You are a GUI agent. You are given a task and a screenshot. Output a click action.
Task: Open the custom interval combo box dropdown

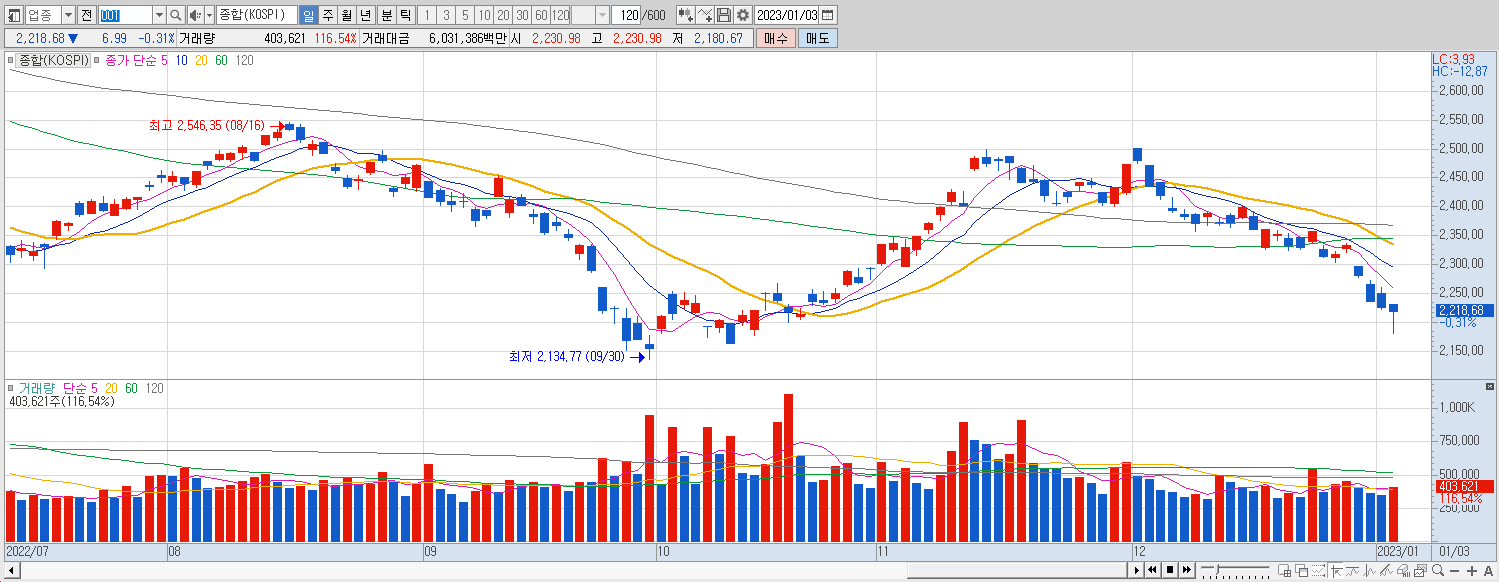pos(602,15)
